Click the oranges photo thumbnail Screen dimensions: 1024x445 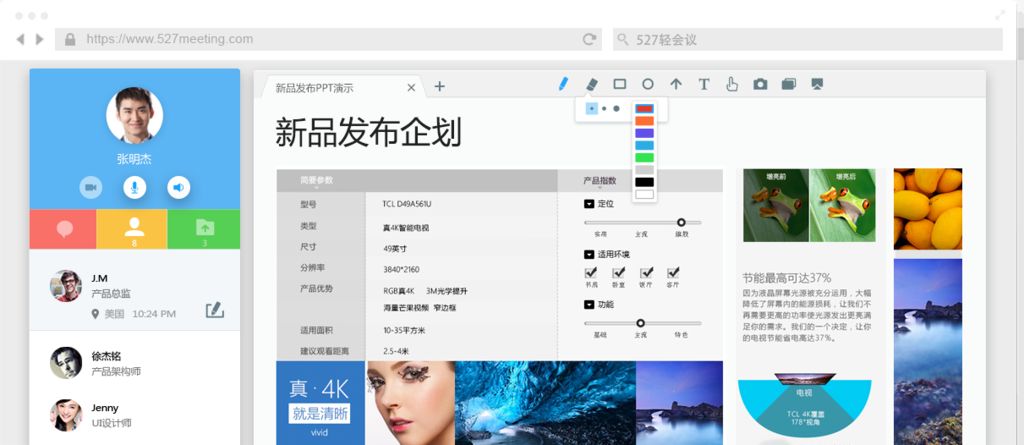click(927, 209)
